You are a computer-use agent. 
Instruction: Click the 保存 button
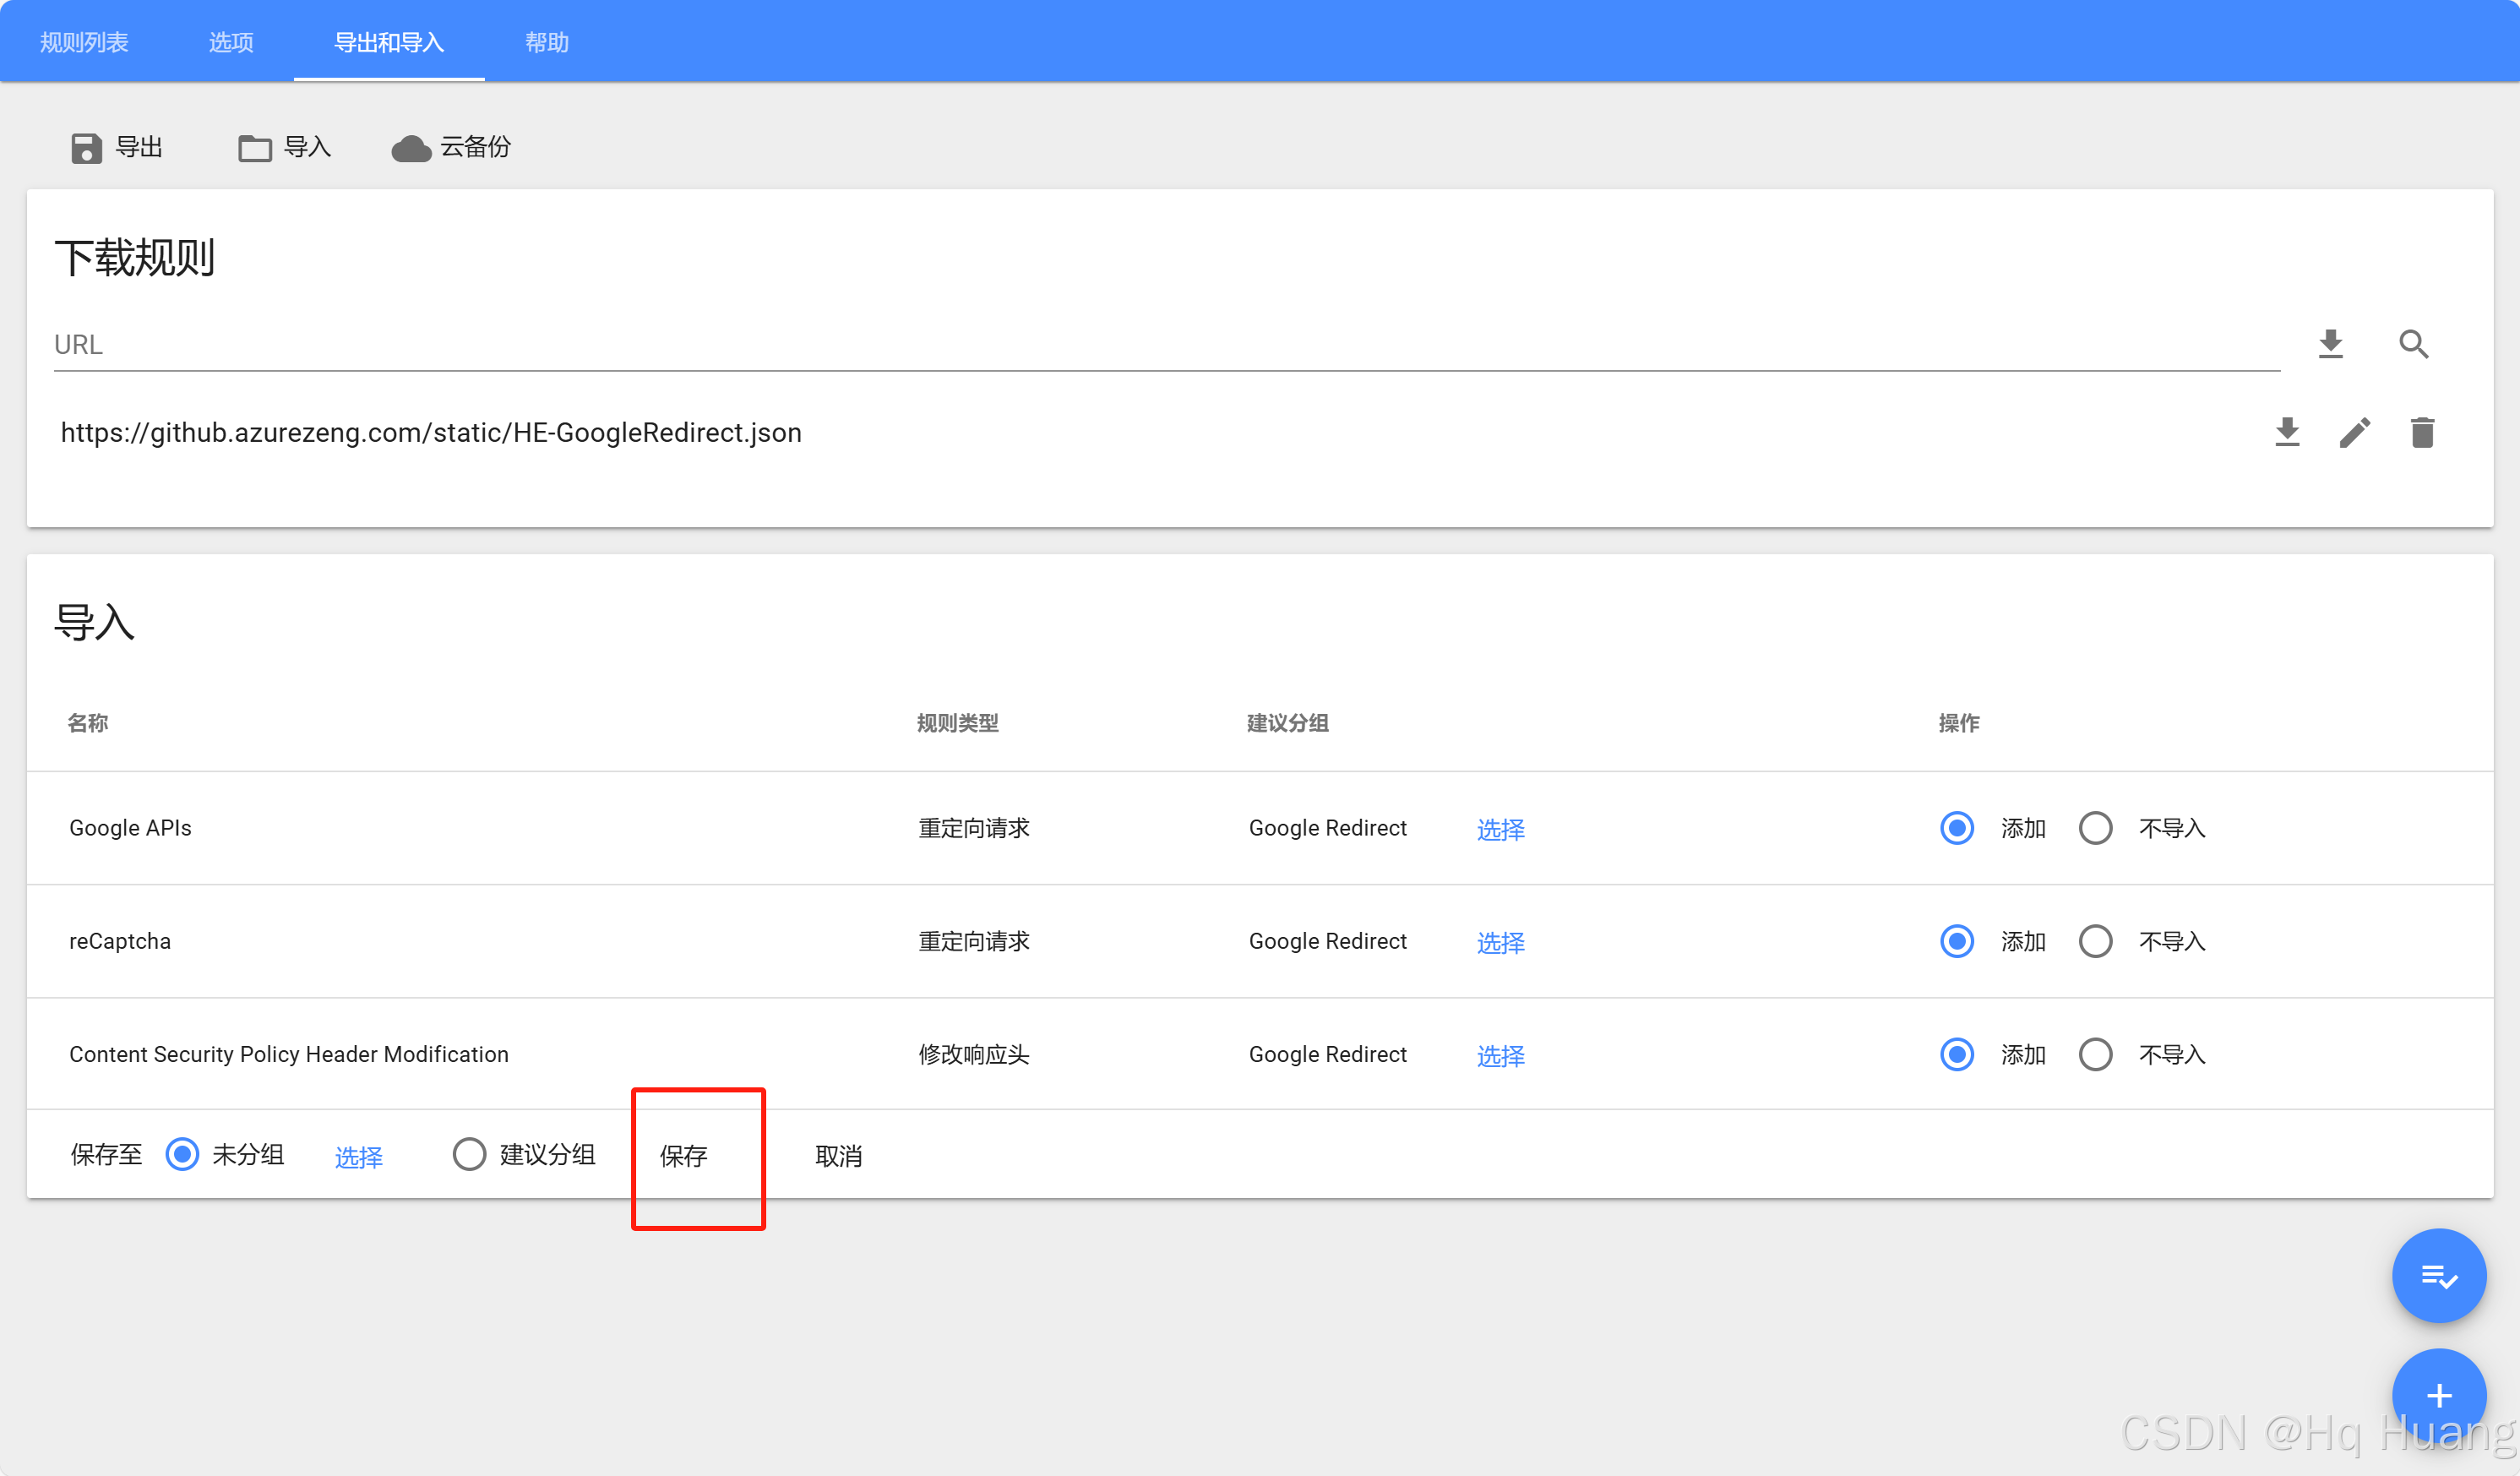(684, 1156)
